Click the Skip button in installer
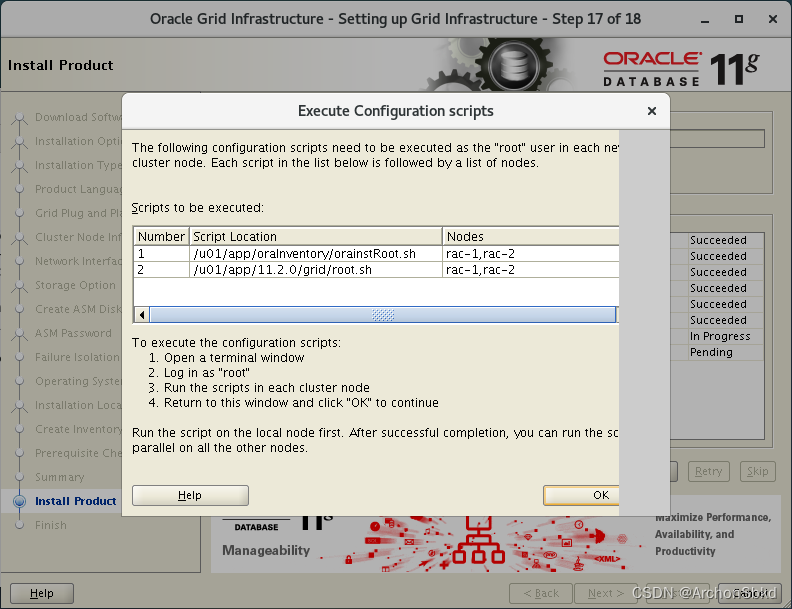The height and width of the screenshot is (609, 792). point(757,472)
